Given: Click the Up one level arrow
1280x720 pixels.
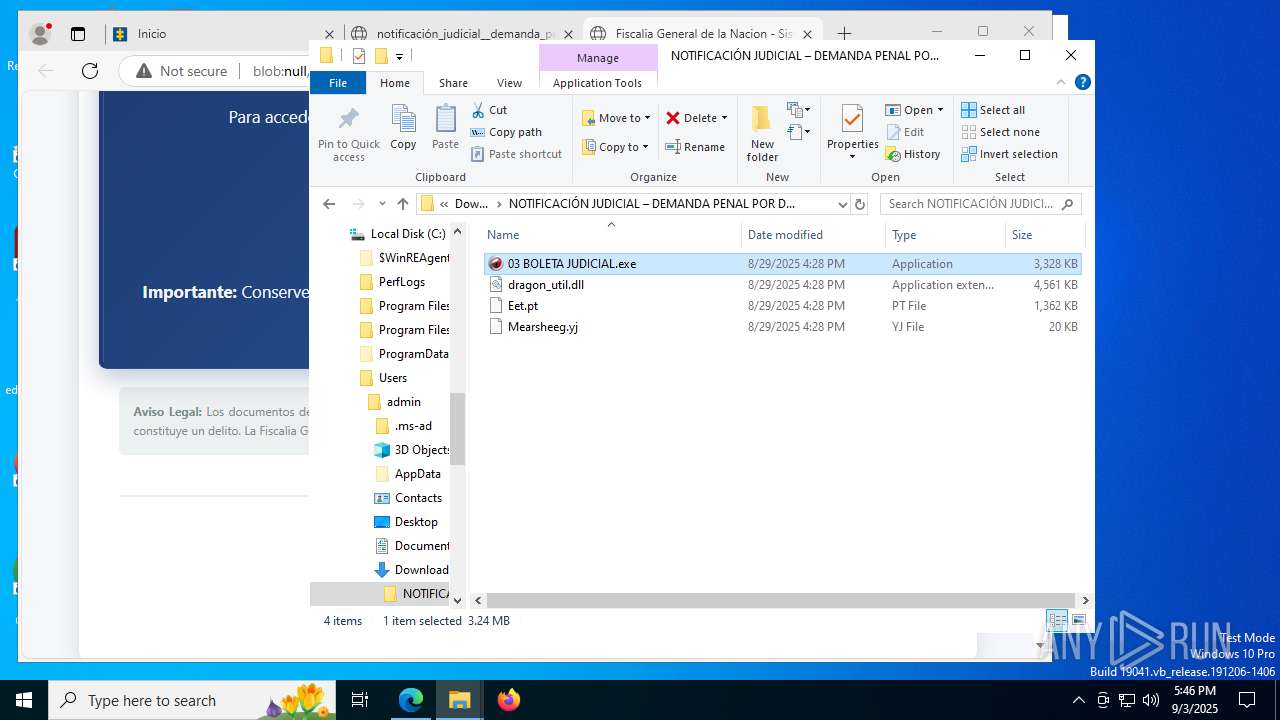Looking at the screenshot, I should (x=402, y=203).
